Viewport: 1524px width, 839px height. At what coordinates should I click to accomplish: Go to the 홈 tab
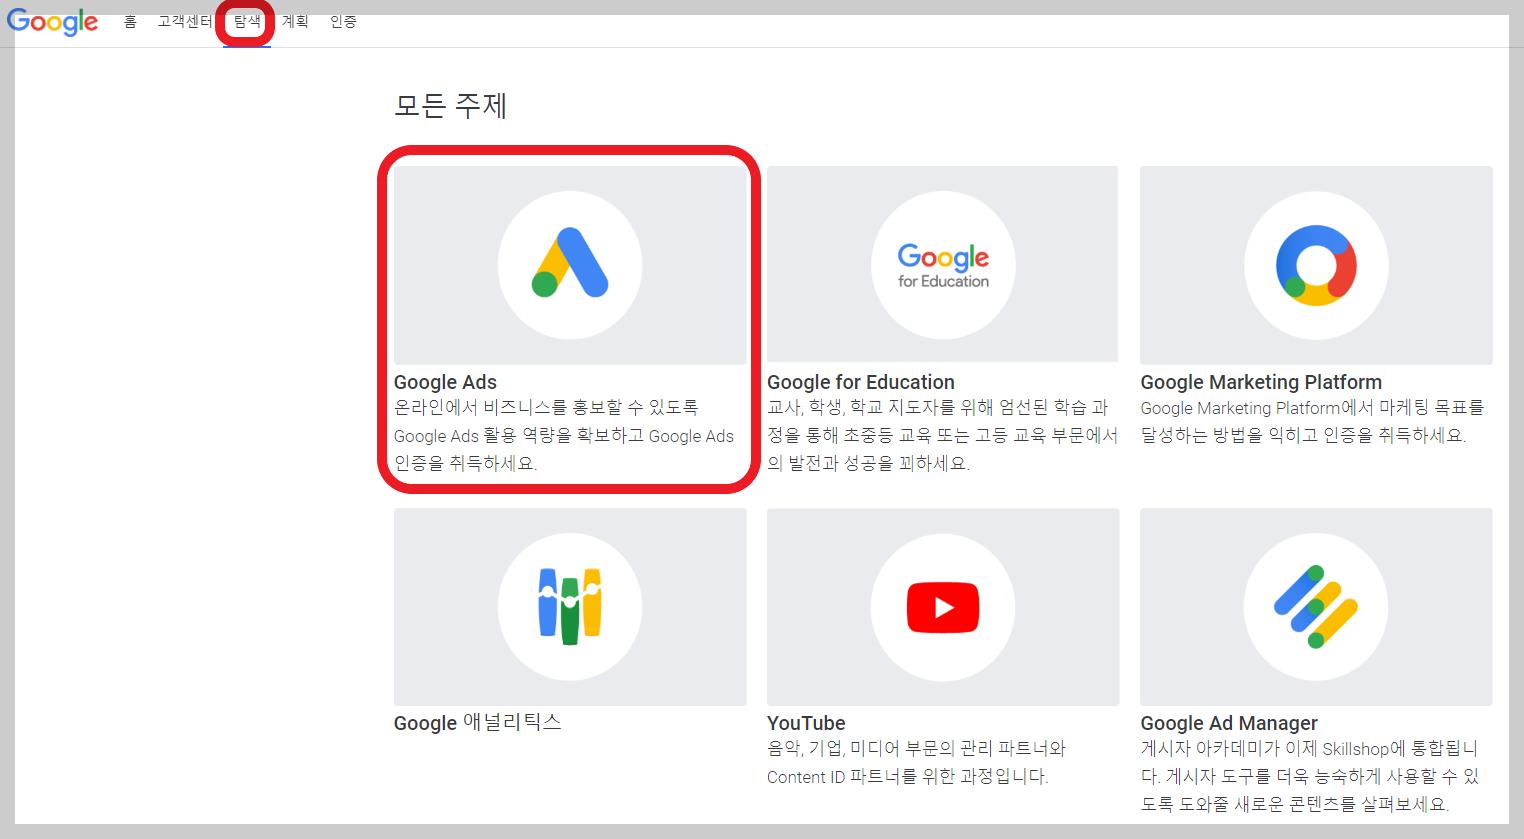(130, 22)
